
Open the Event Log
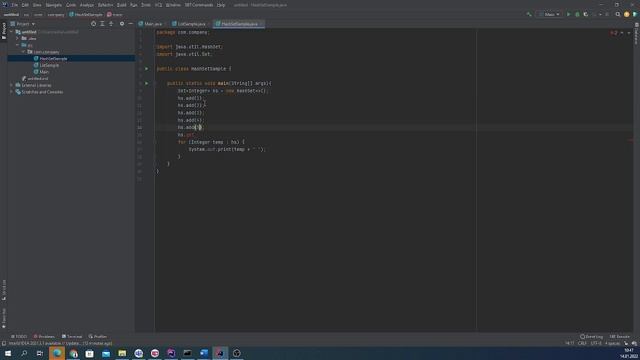(591, 336)
